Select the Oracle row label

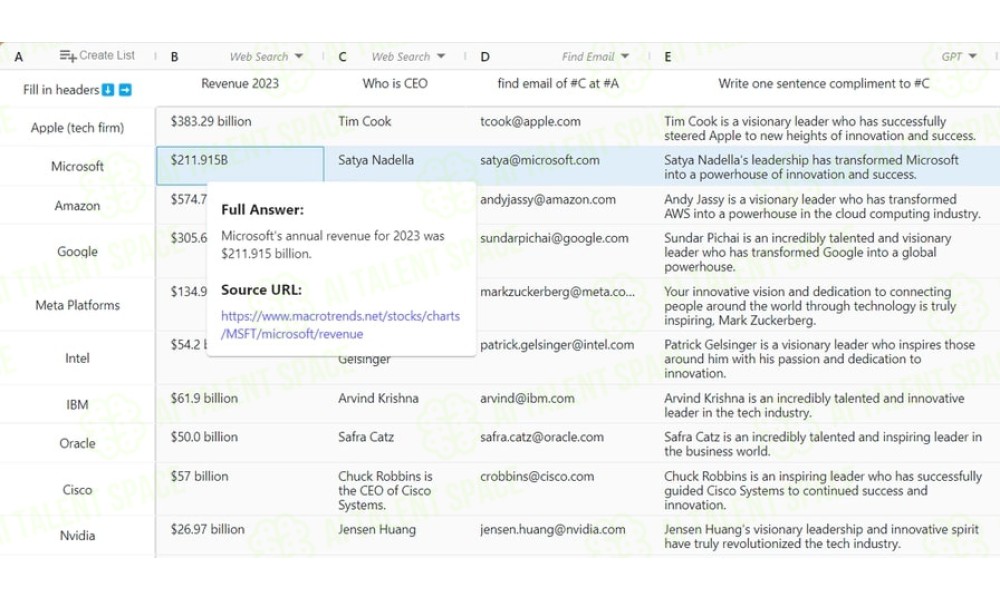(77, 443)
